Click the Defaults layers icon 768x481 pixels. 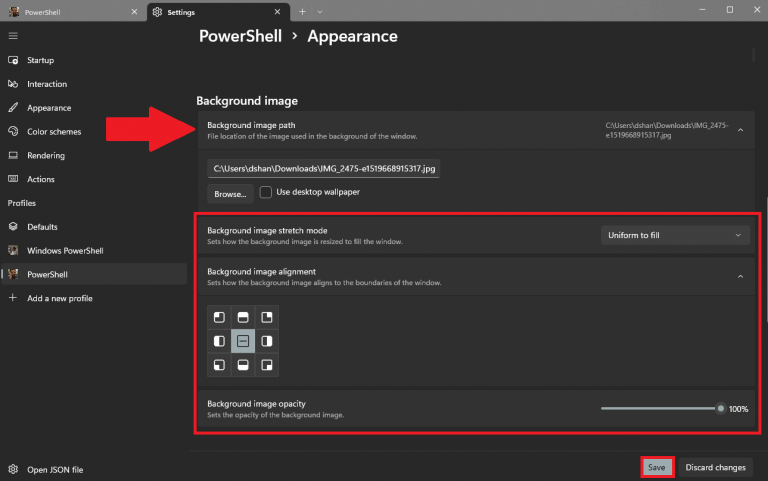[13, 226]
